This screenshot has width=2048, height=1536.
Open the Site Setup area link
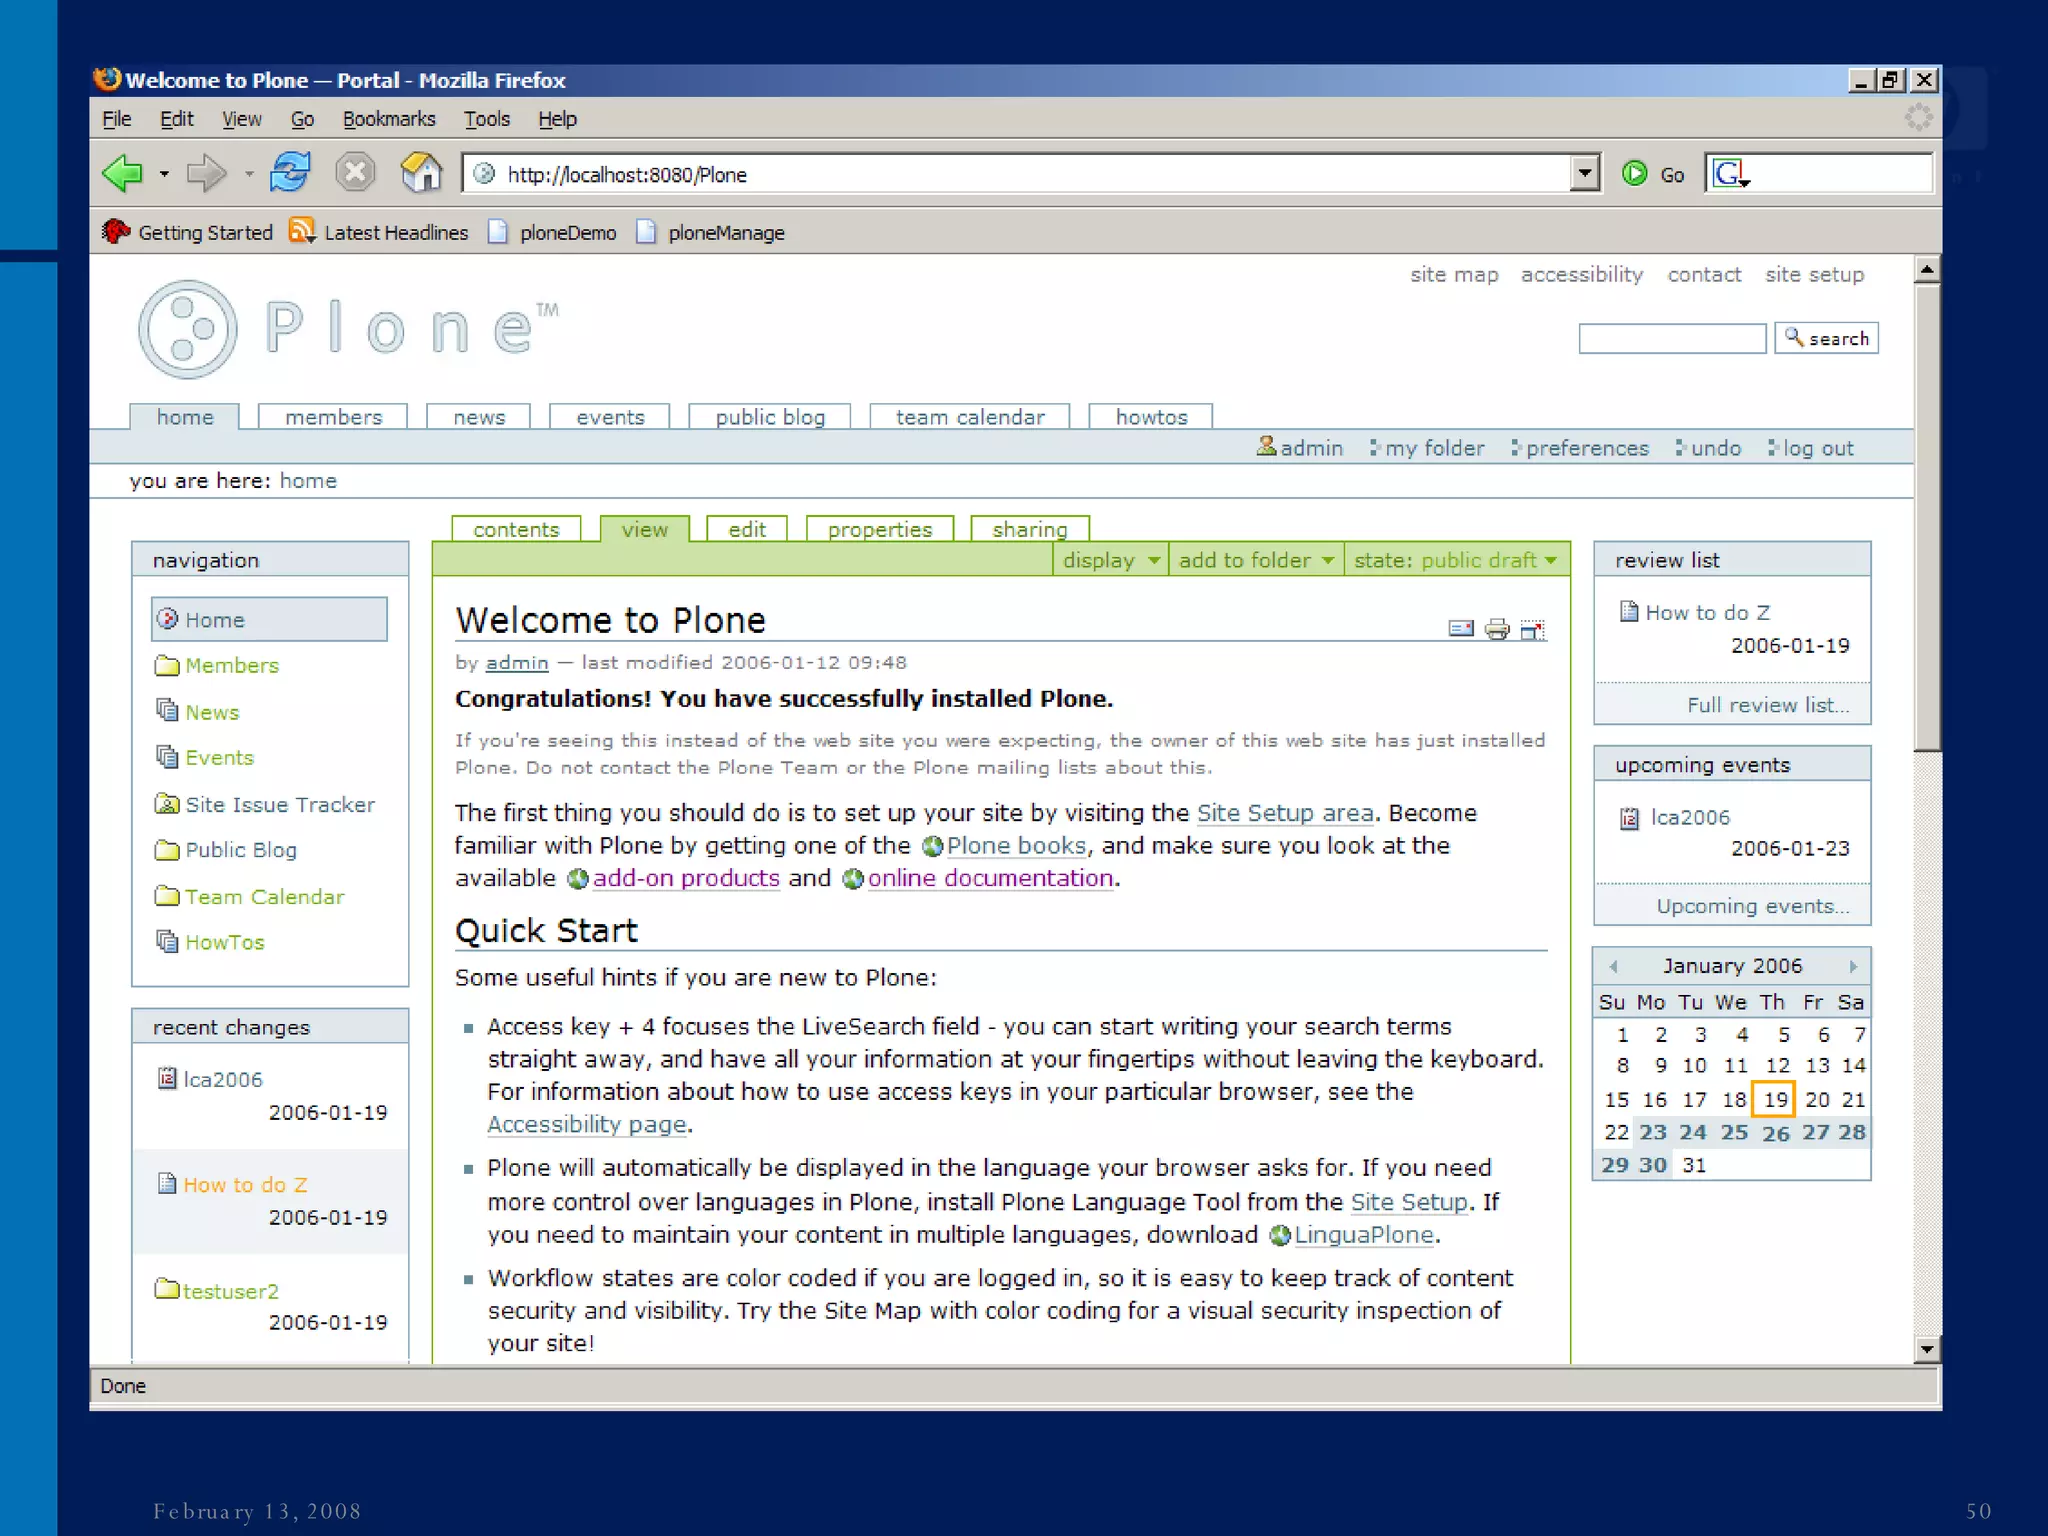click(1285, 813)
